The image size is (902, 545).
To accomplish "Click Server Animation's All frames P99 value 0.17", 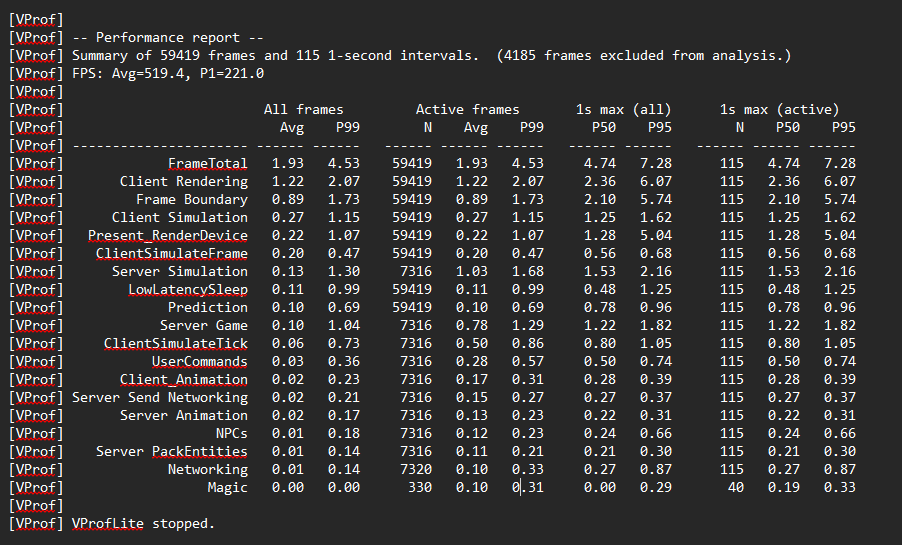I will tap(344, 416).
